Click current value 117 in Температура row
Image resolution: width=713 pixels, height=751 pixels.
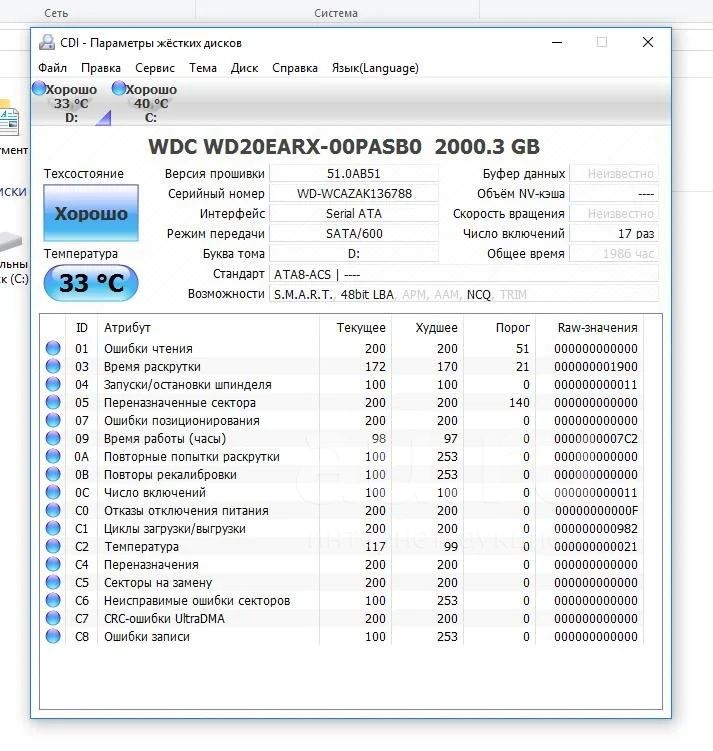[x=375, y=546]
